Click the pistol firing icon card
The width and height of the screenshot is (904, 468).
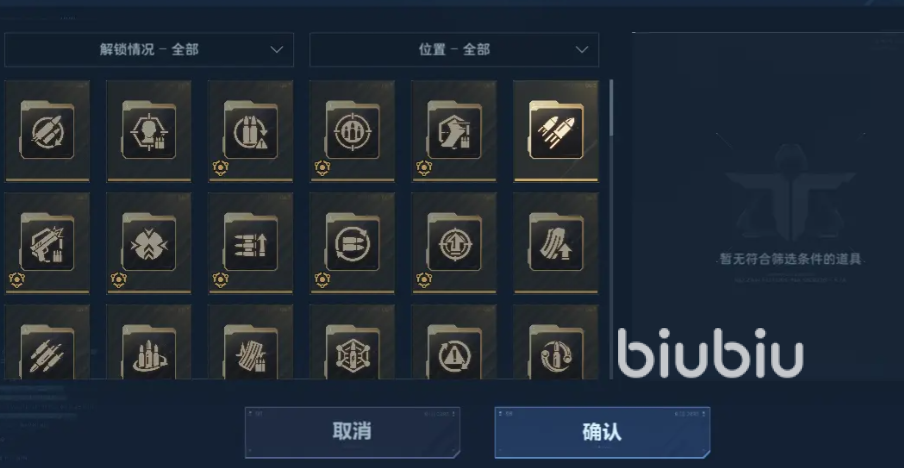47,243
